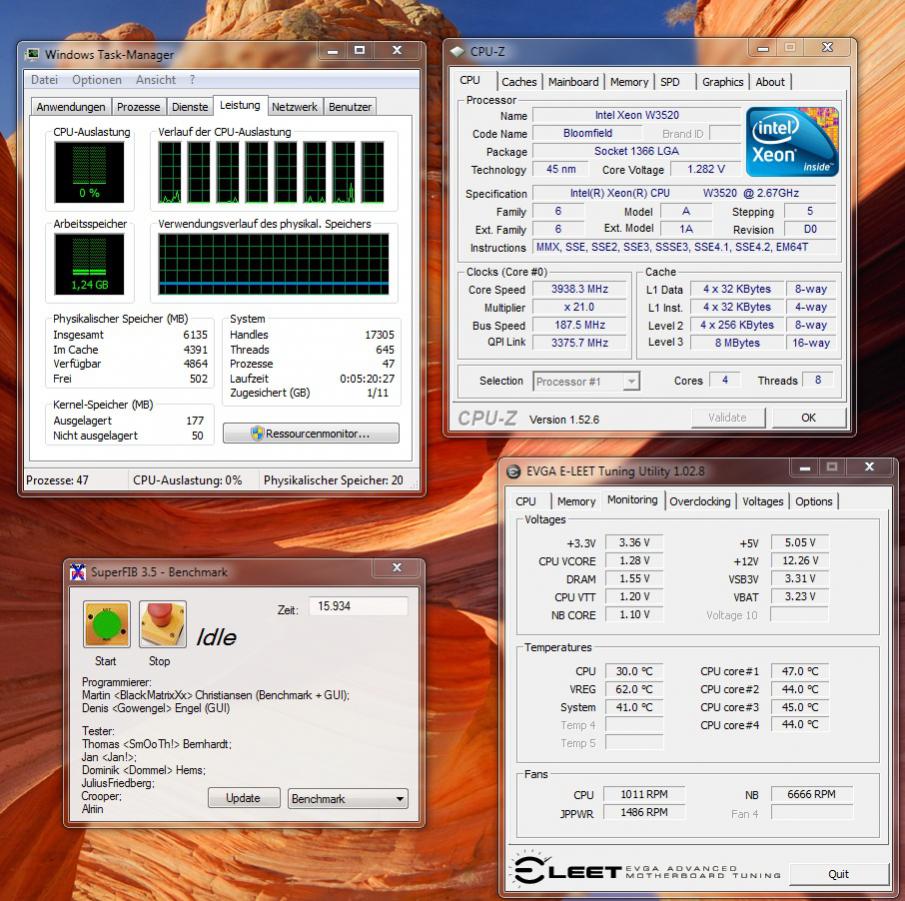Click the Validate button in CPU-Z
905x901 pixels.
[728, 417]
